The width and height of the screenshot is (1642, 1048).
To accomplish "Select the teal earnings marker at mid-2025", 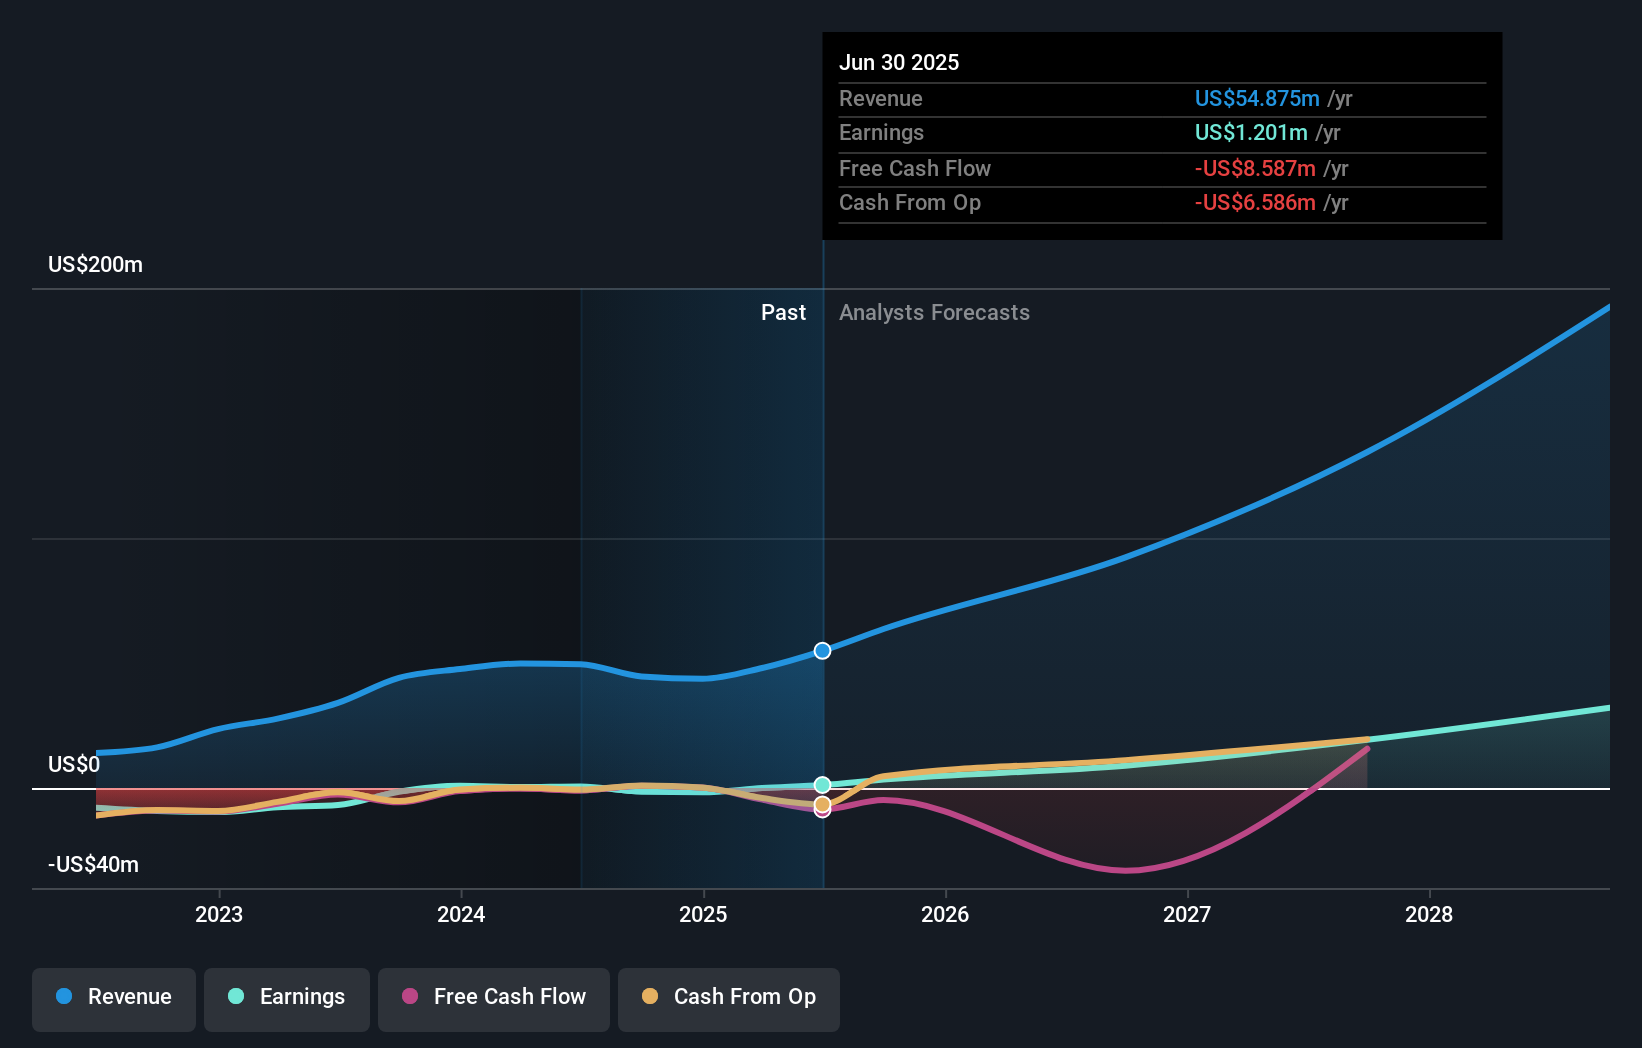I will [x=822, y=784].
